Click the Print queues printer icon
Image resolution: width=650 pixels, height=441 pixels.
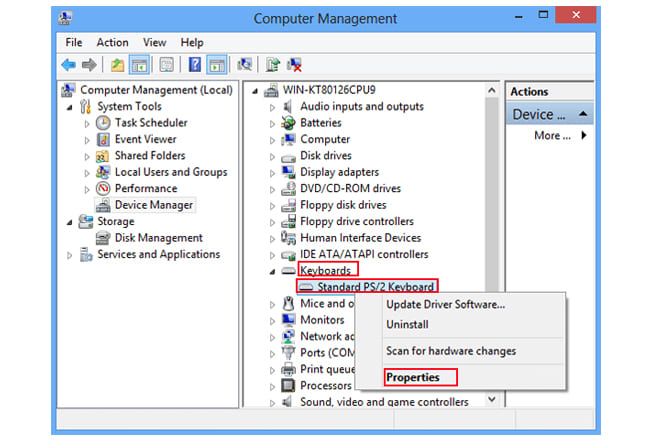pyautogui.click(x=288, y=369)
